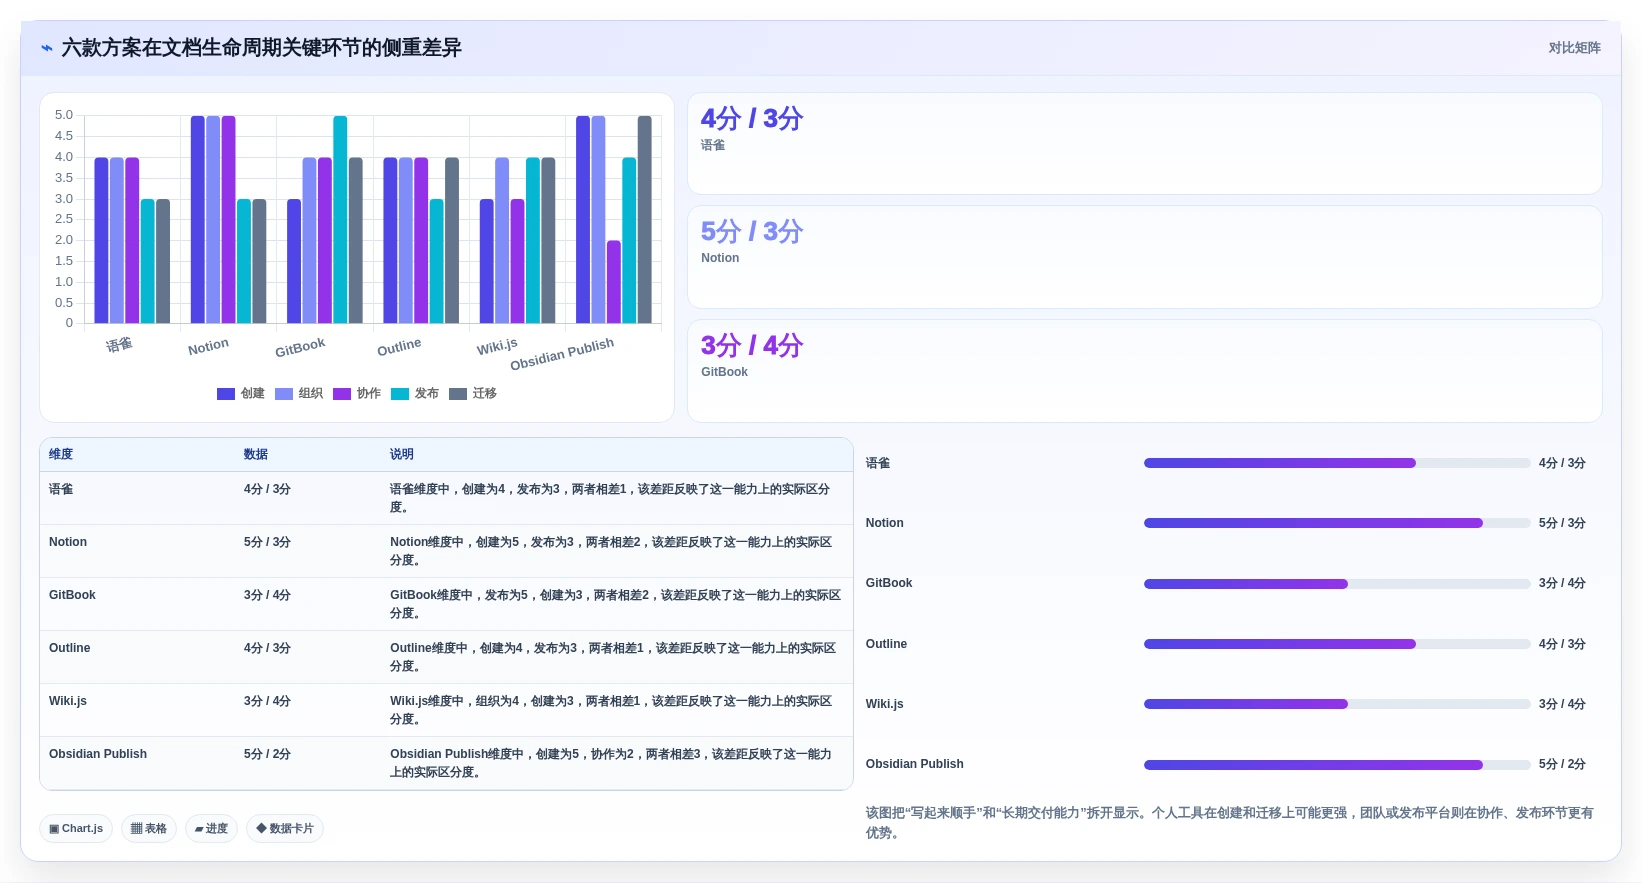Click the Outline progress bar
Screen dimensions: 1642x883
pos(1337,644)
